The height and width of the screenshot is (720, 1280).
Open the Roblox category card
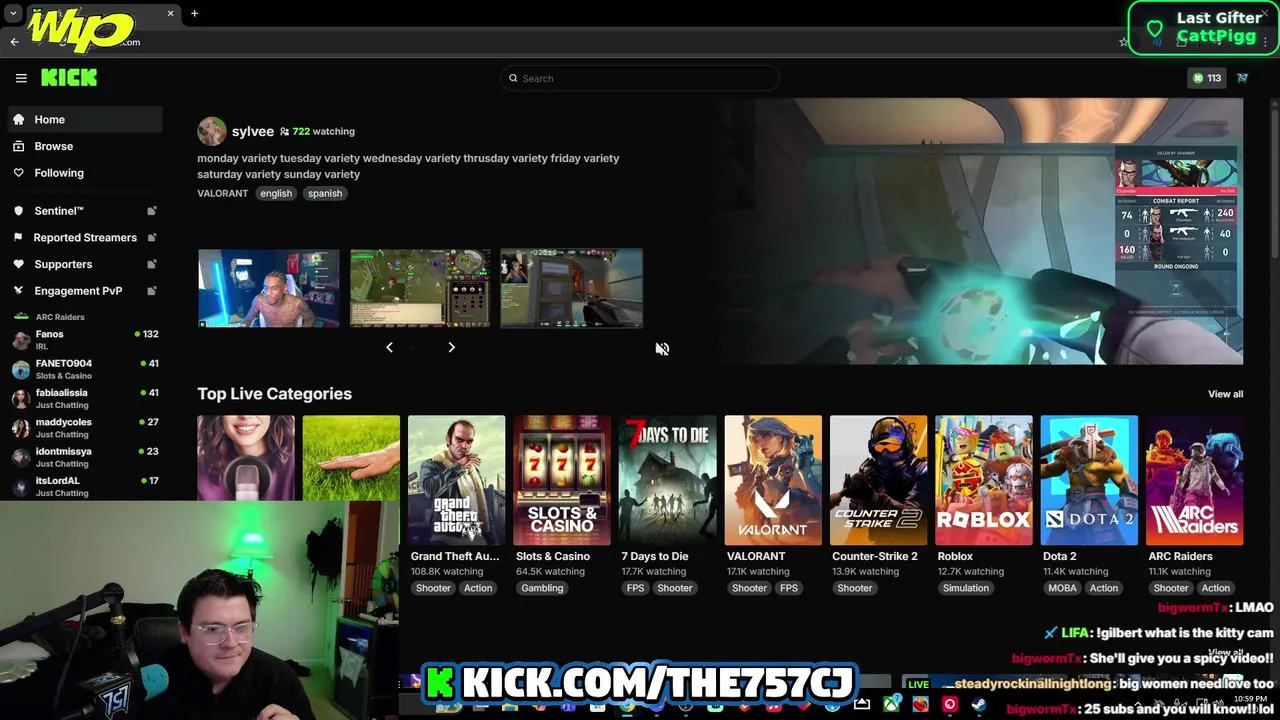pyautogui.click(x=984, y=480)
